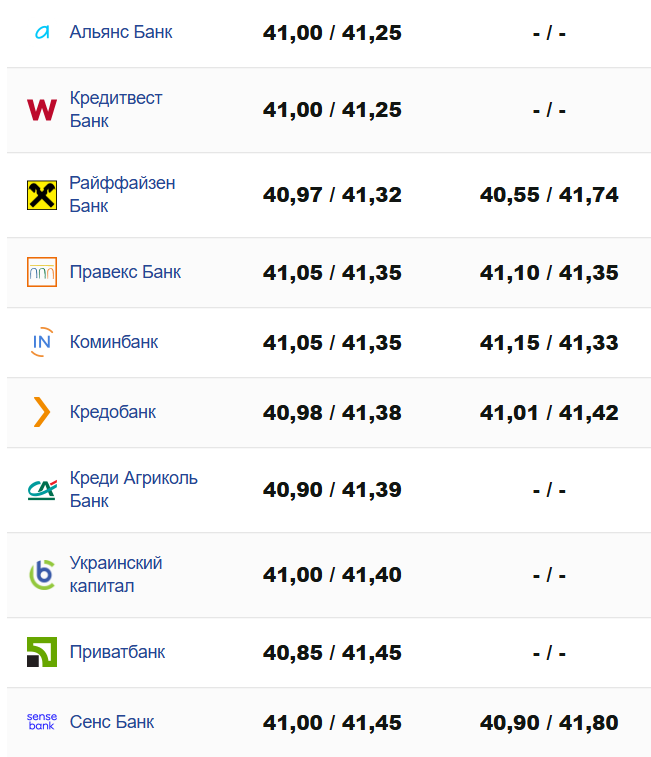Follow the Райффайзен Банк link
Screen dimensions: 651x757
point(122,195)
